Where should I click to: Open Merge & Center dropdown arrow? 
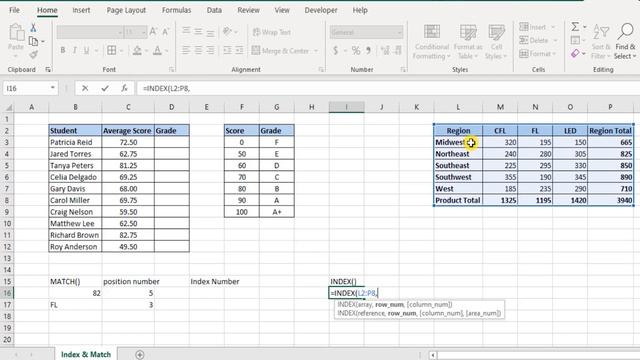(316, 51)
